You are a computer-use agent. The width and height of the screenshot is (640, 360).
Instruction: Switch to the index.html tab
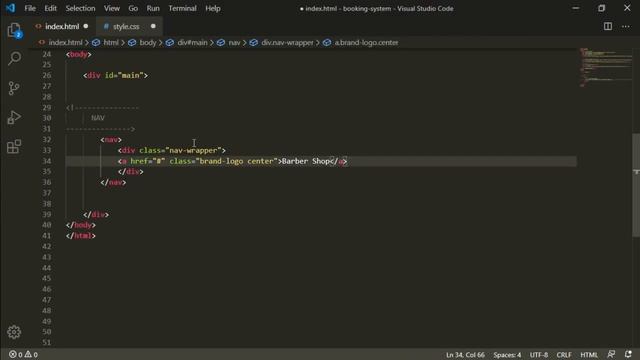62,27
